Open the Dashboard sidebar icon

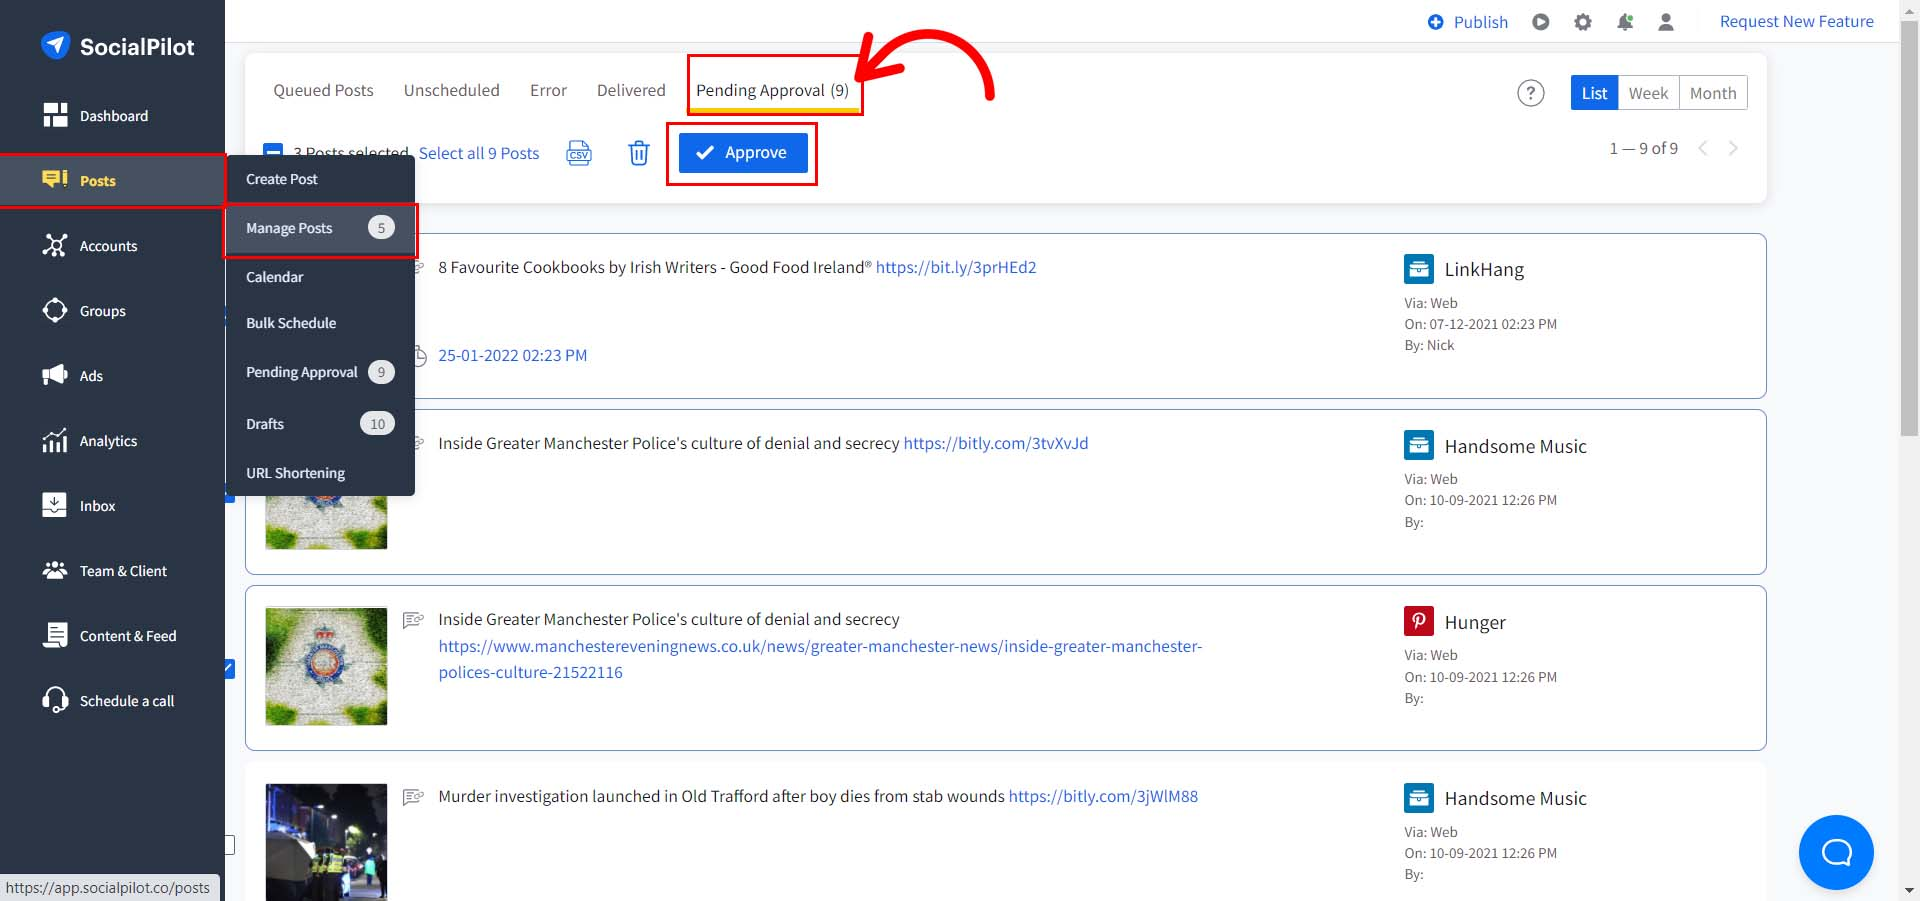(55, 115)
